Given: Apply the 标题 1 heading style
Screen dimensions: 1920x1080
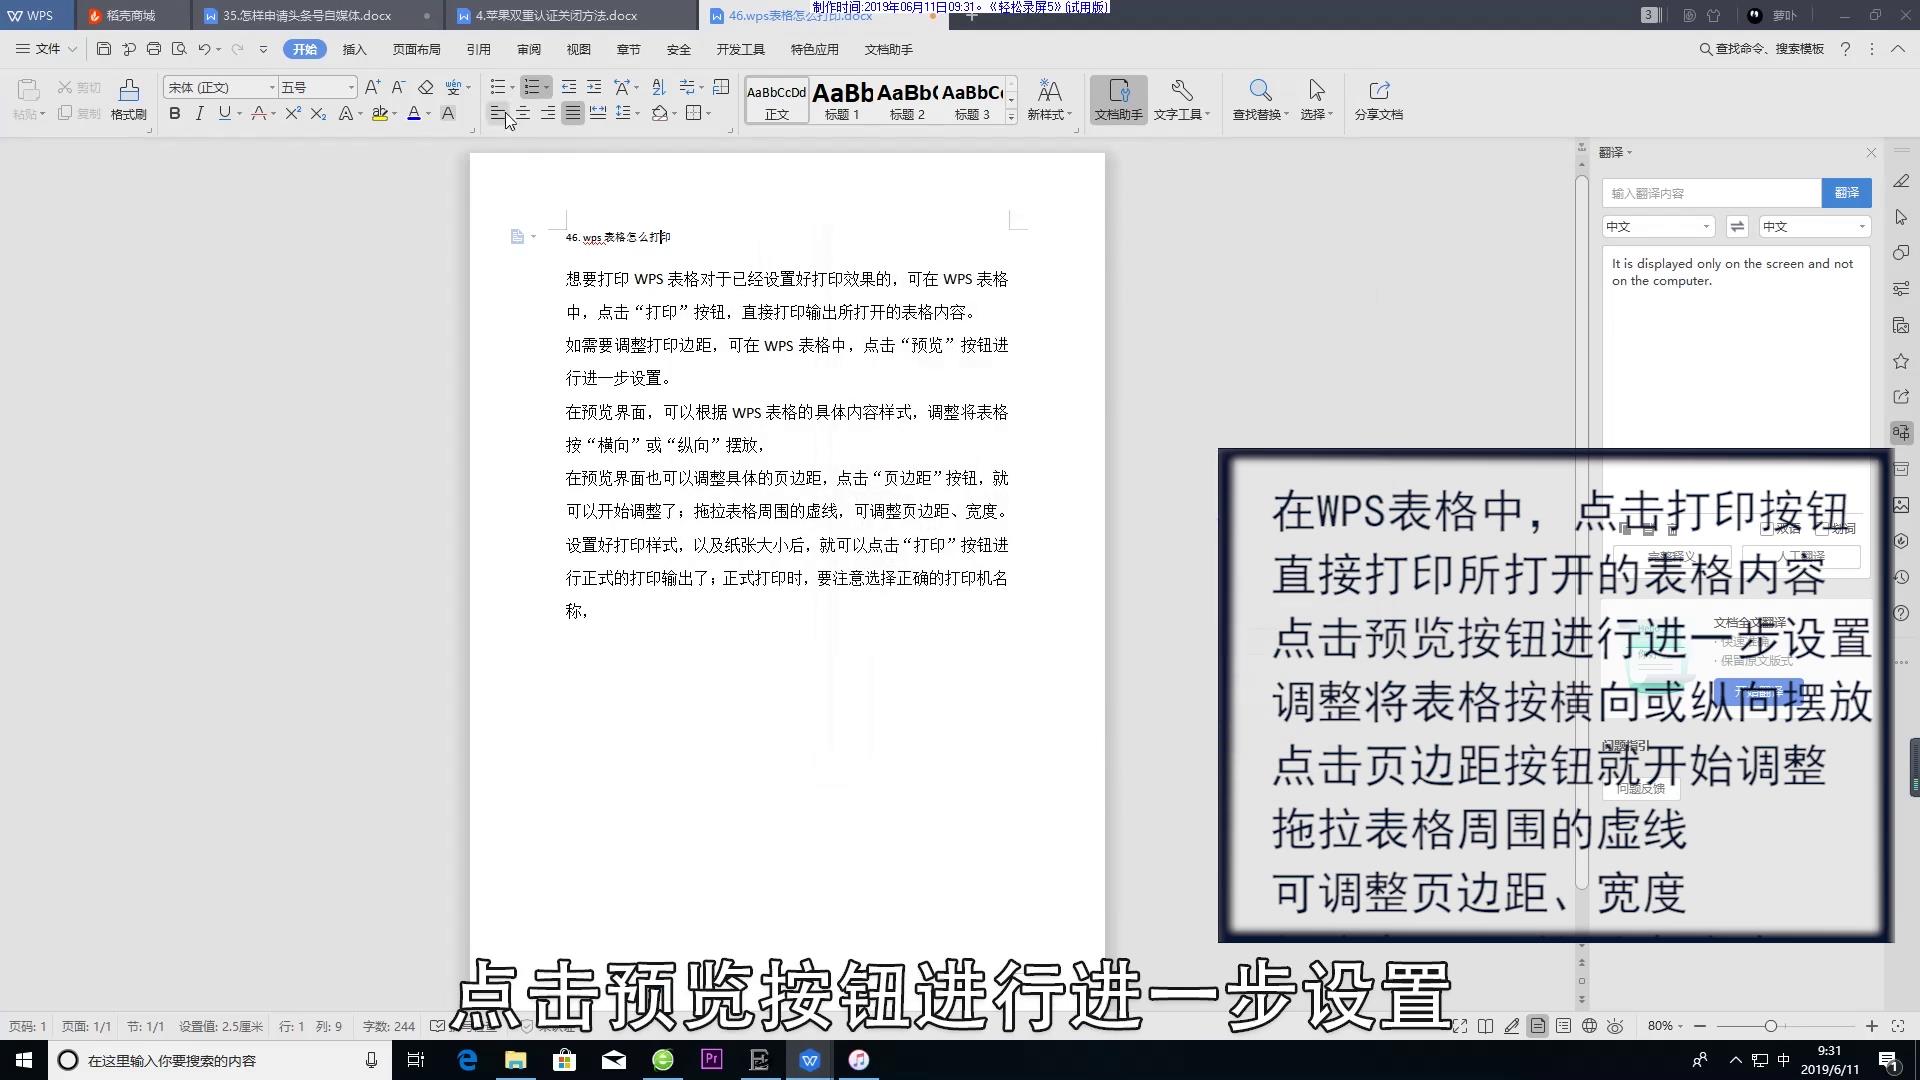Looking at the screenshot, I should click(x=842, y=100).
